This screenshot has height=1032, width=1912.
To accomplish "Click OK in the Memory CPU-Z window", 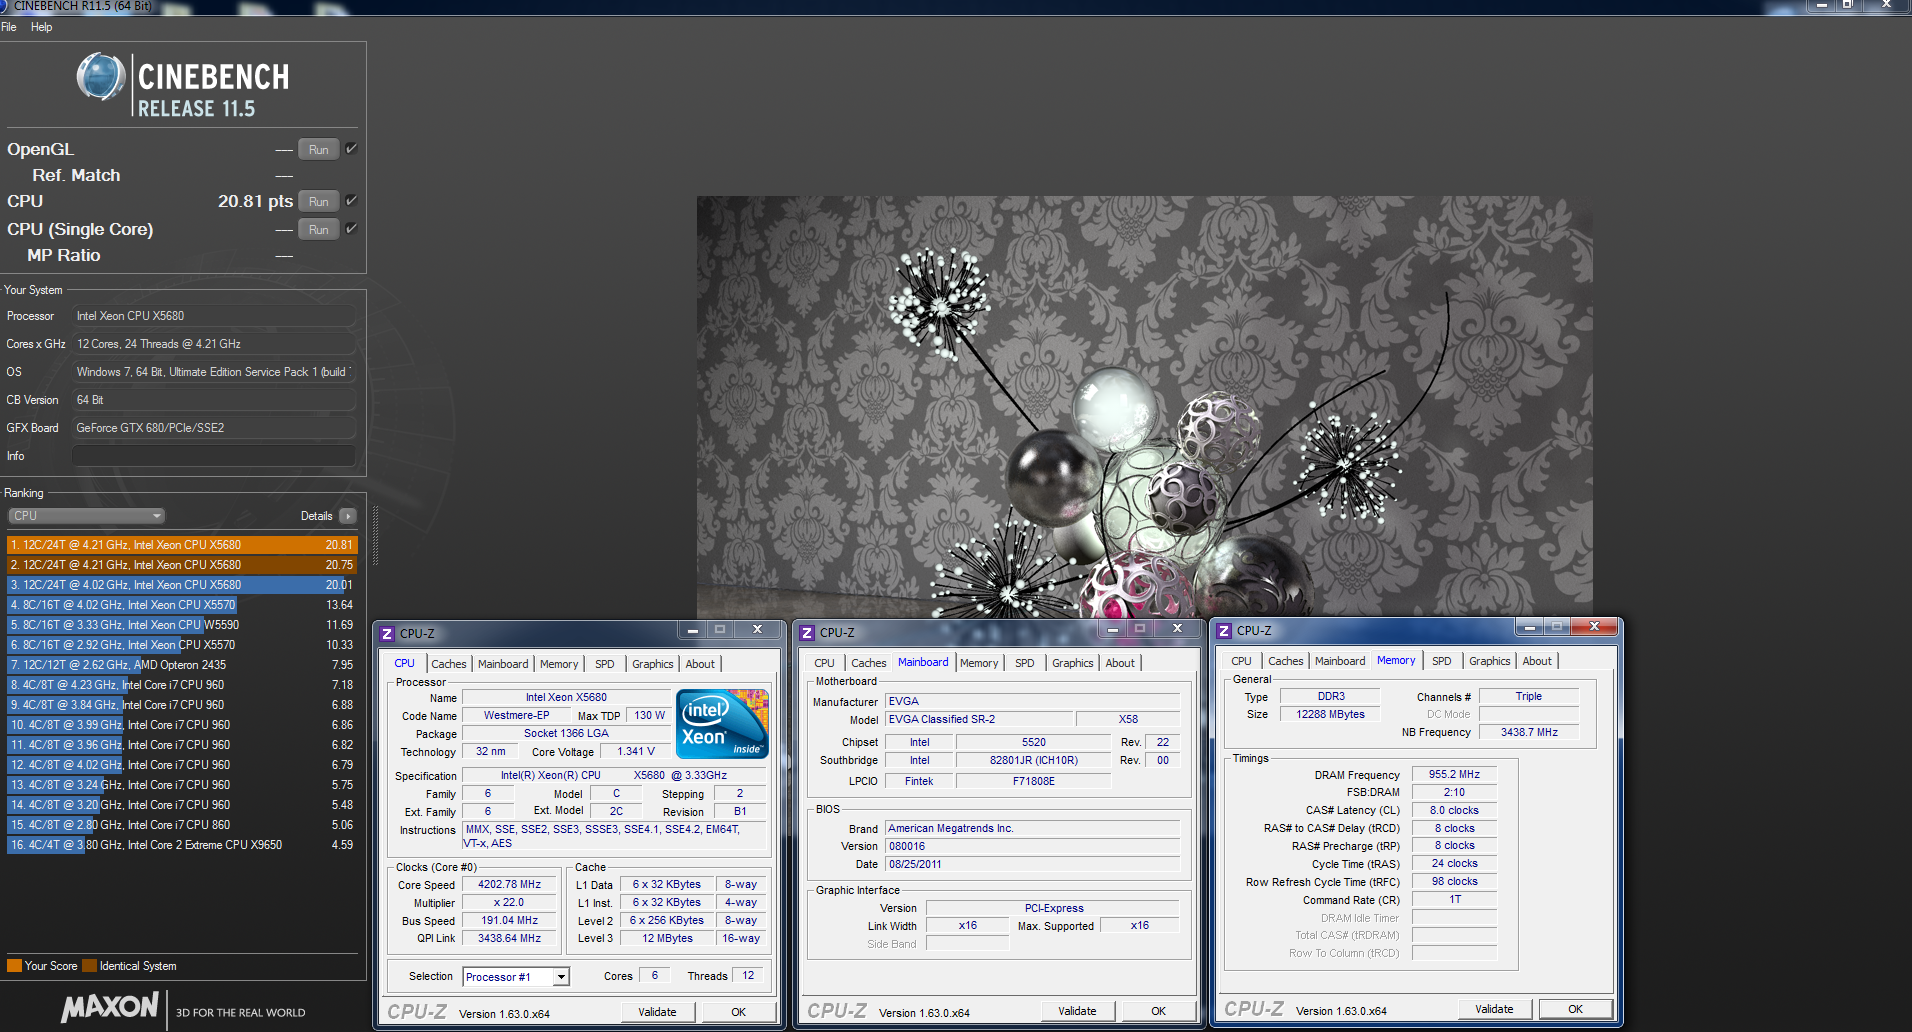I will tap(1575, 1009).
